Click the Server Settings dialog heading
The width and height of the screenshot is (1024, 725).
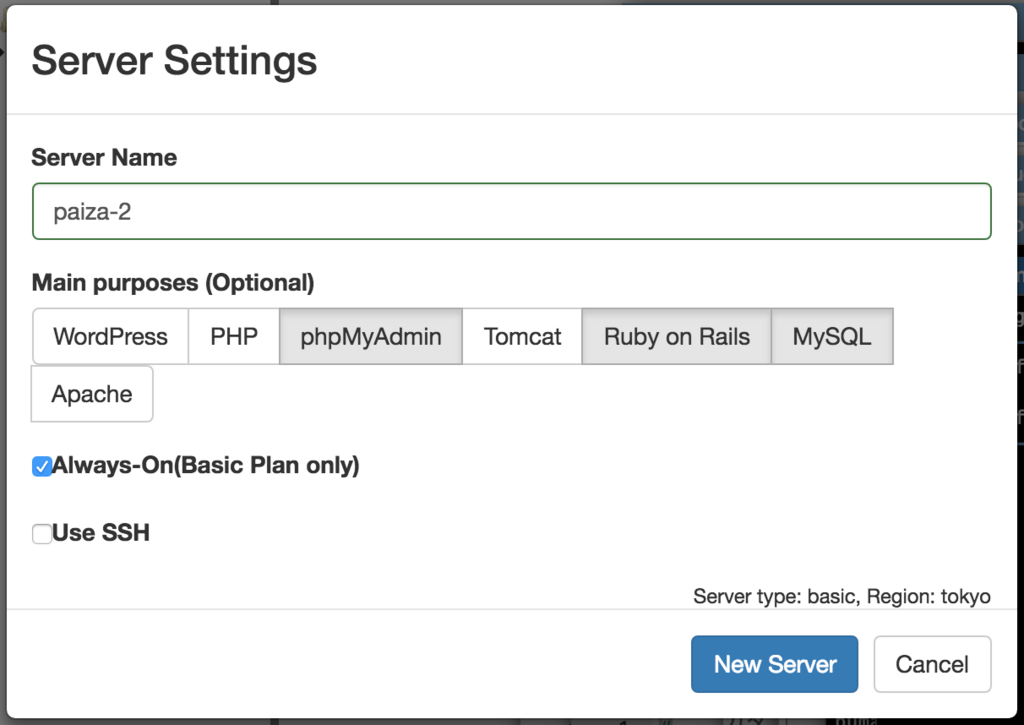click(x=174, y=60)
